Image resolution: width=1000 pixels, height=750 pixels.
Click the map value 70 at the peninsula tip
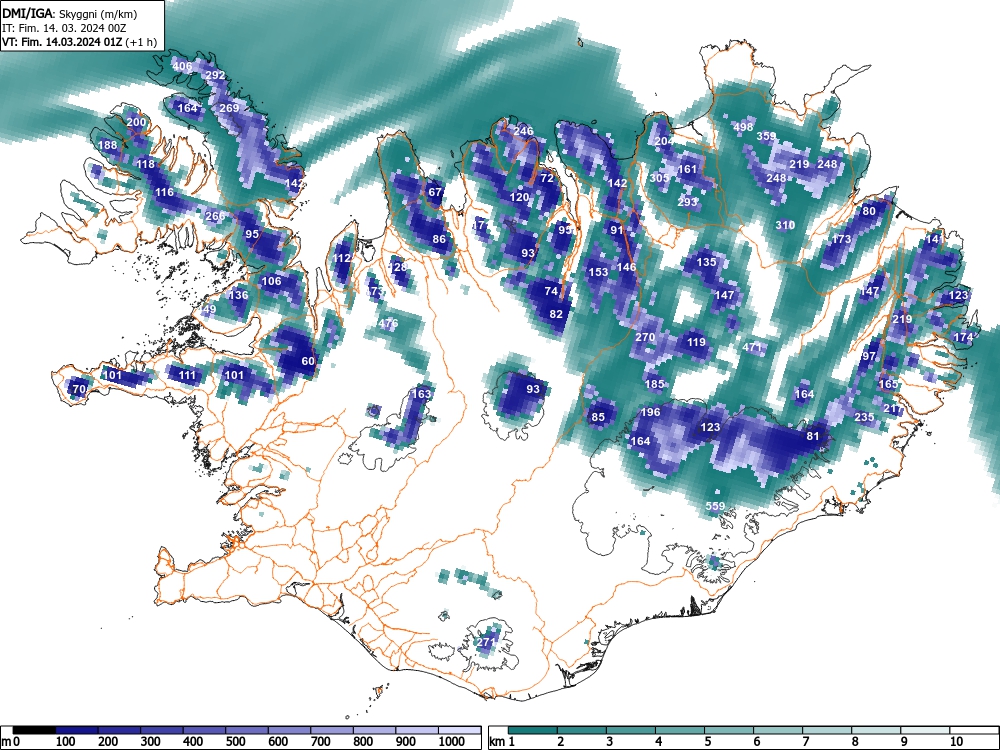click(79, 389)
